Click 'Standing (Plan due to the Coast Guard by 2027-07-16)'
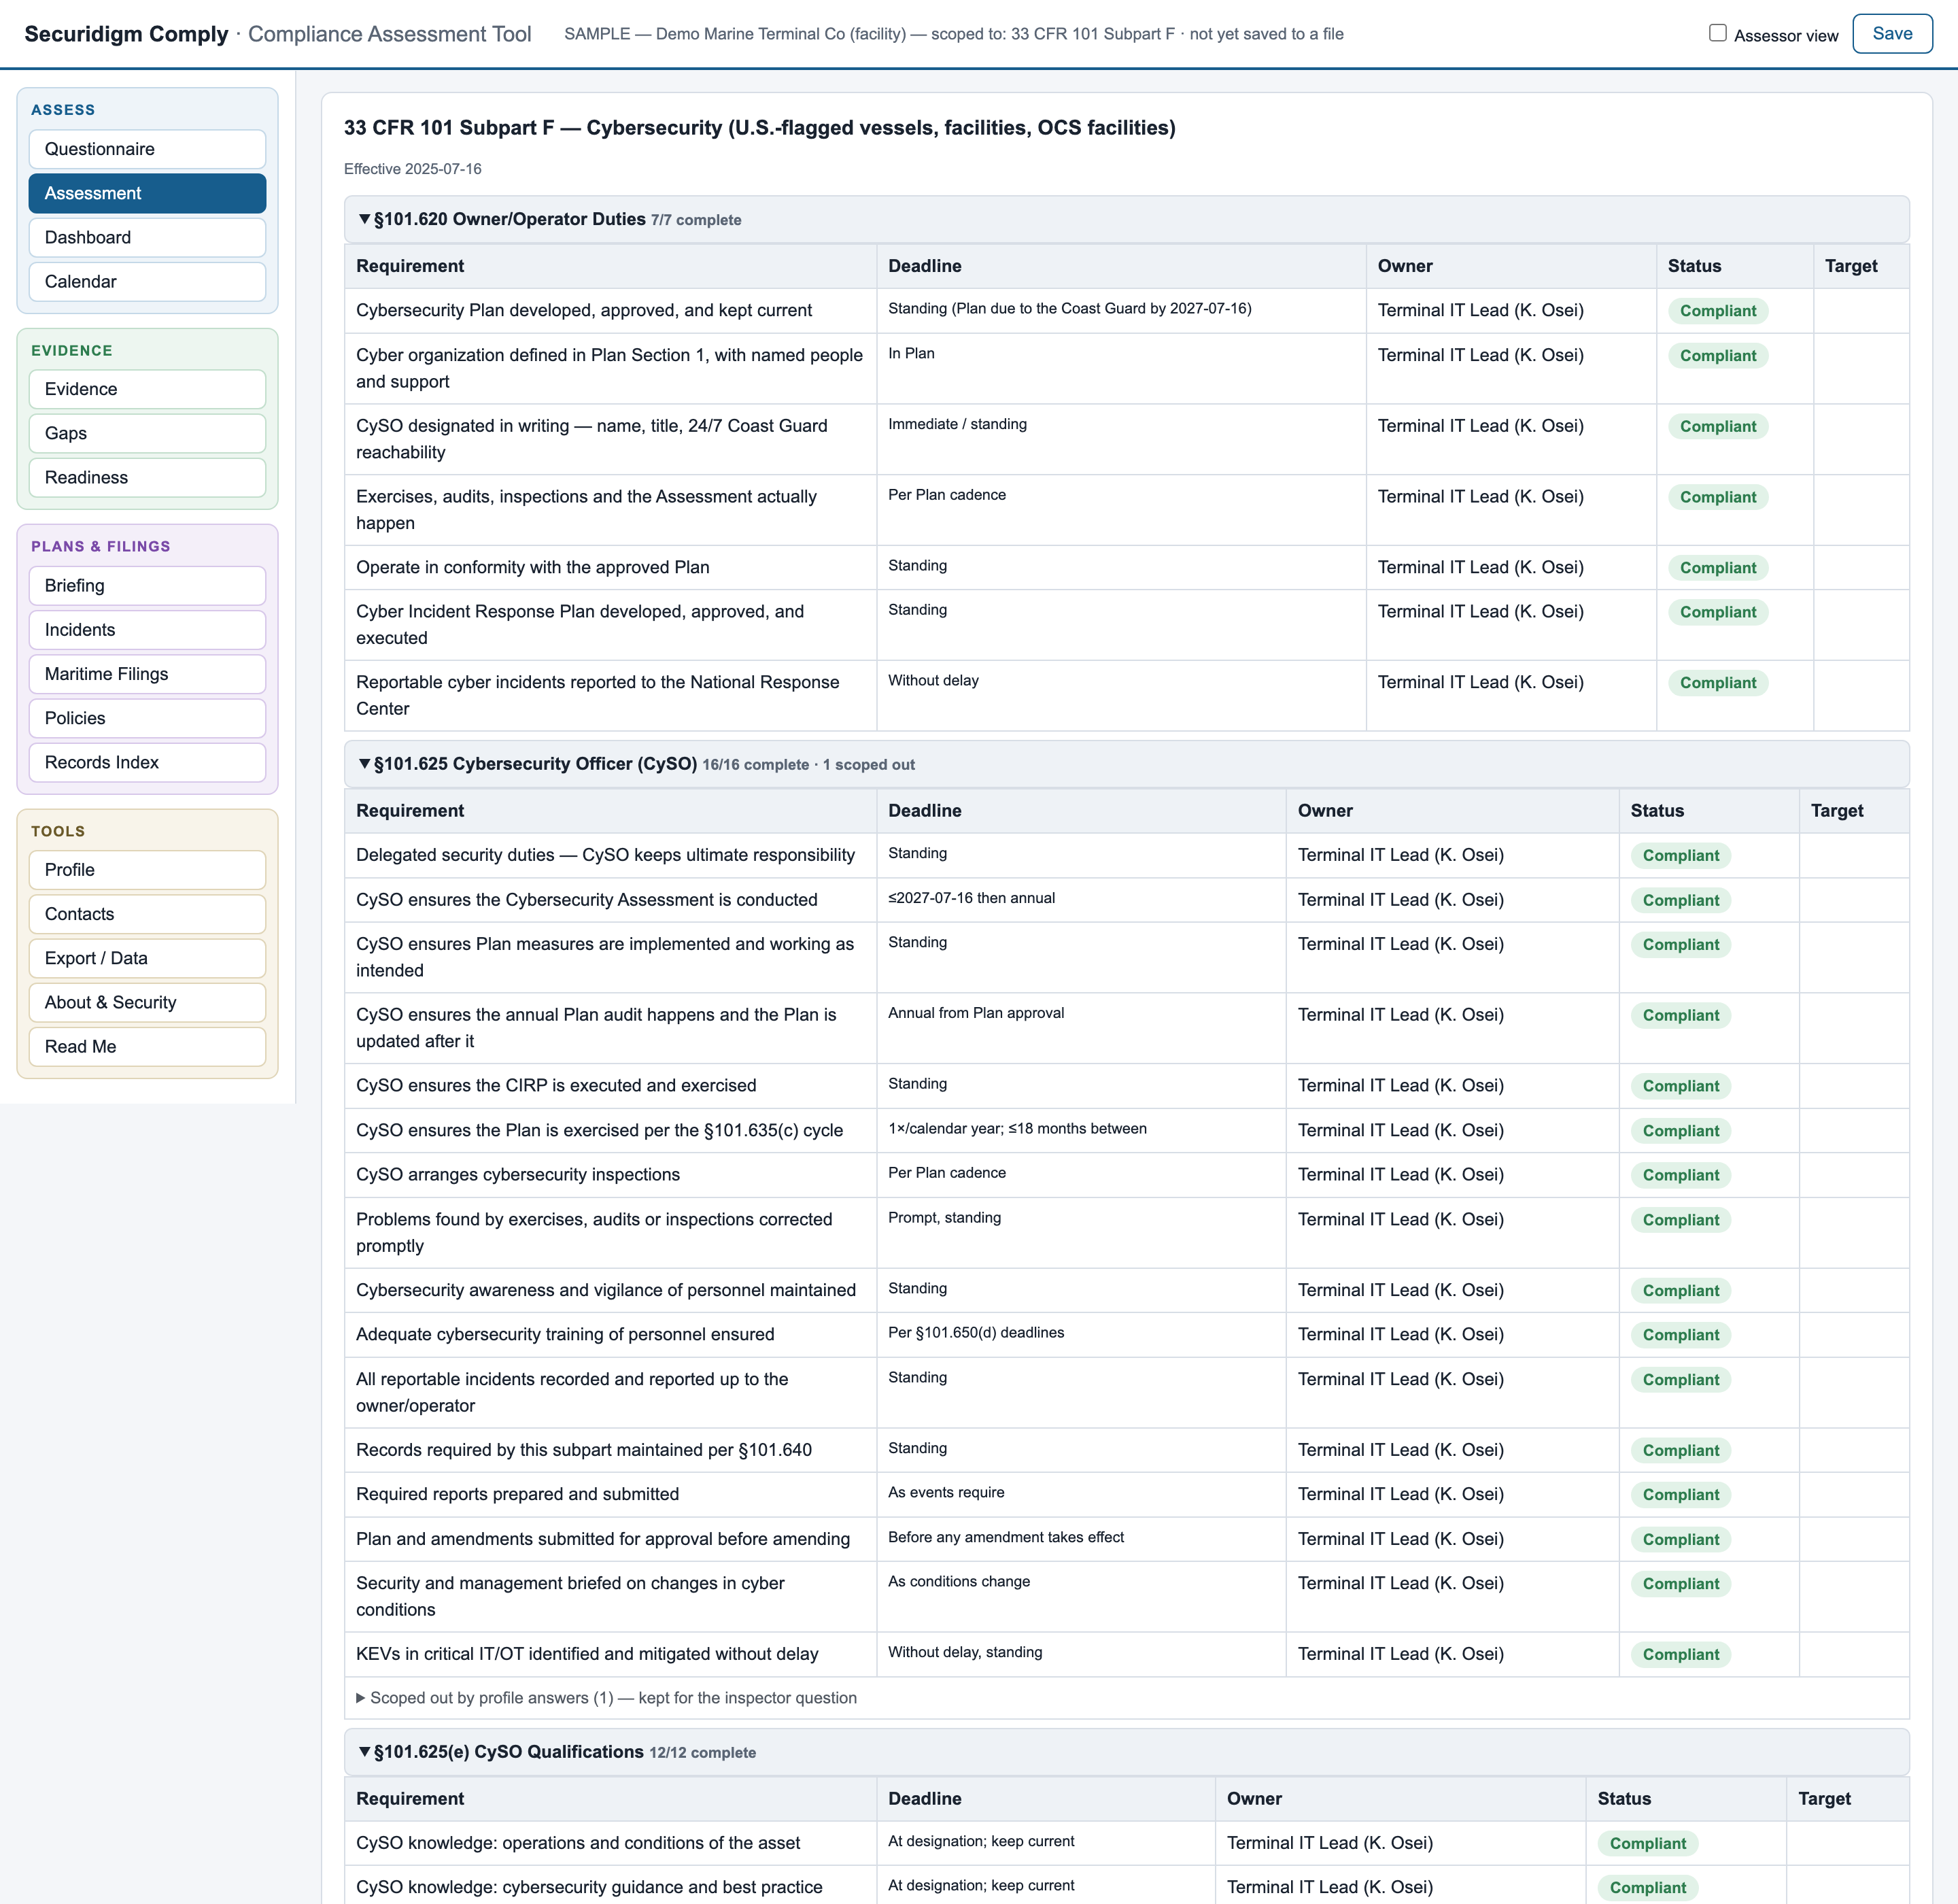Image resolution: width=1958 pixels, height=1904 pixels. point(1069,308)
